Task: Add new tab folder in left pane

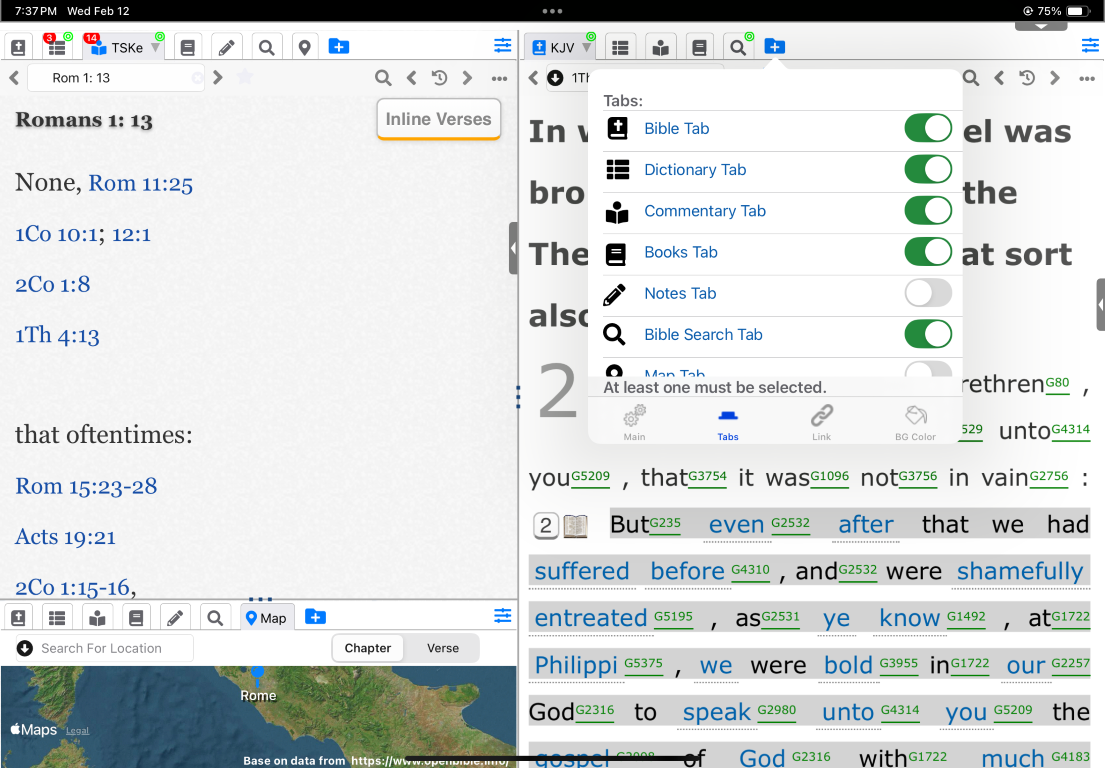Action: click(339, 47)
